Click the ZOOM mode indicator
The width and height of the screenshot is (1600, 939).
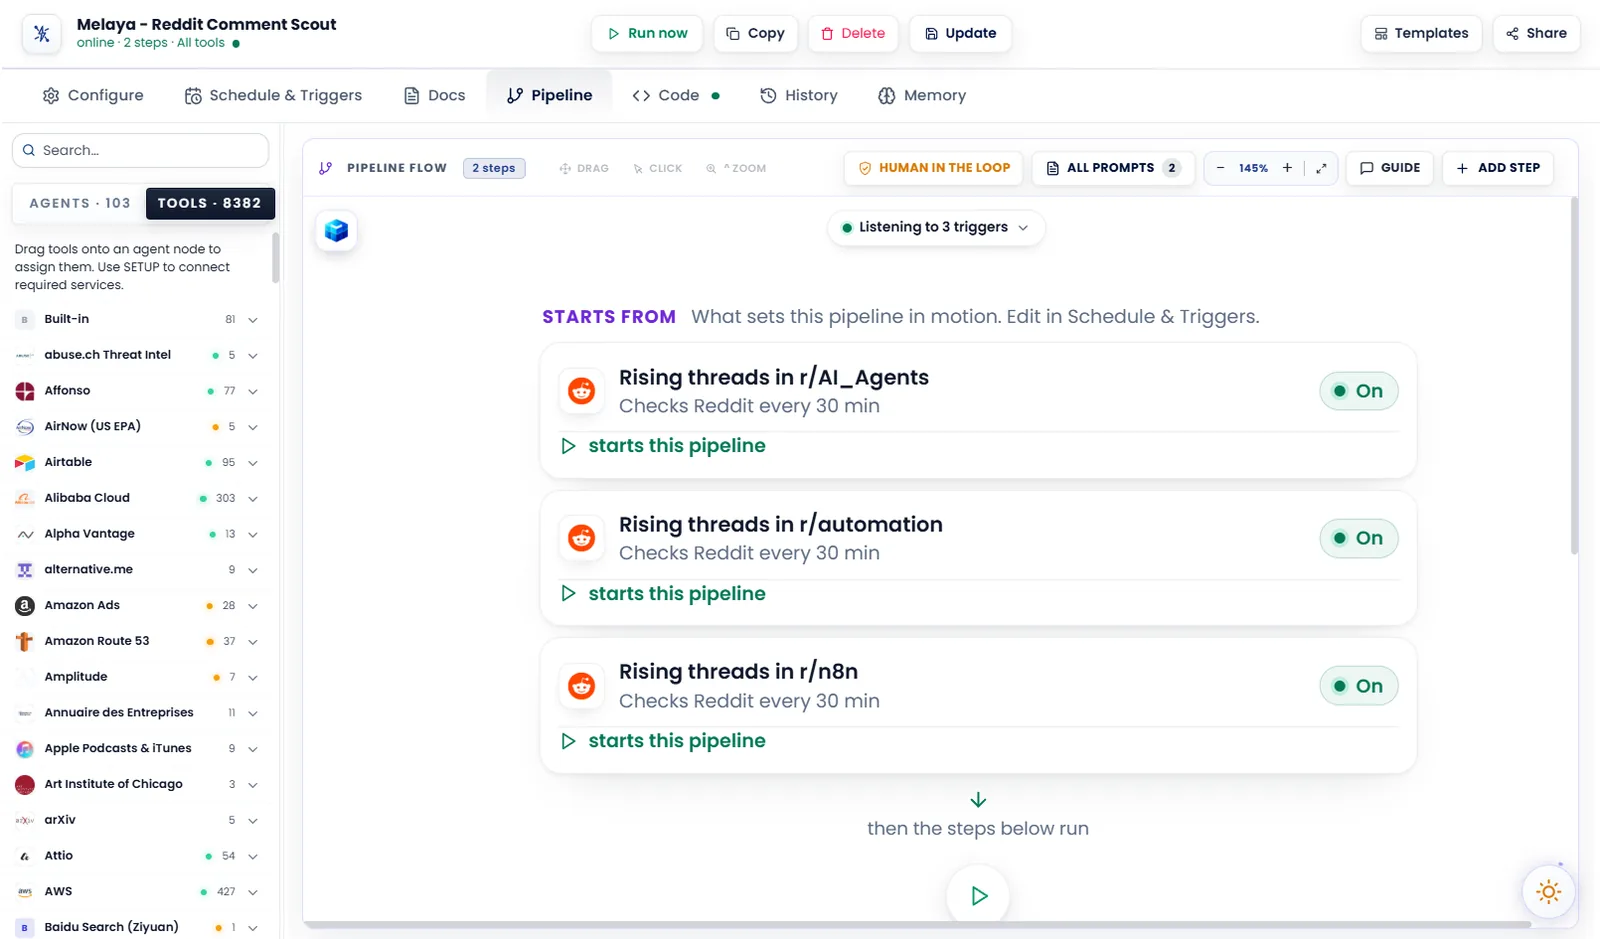coord(736,168)
